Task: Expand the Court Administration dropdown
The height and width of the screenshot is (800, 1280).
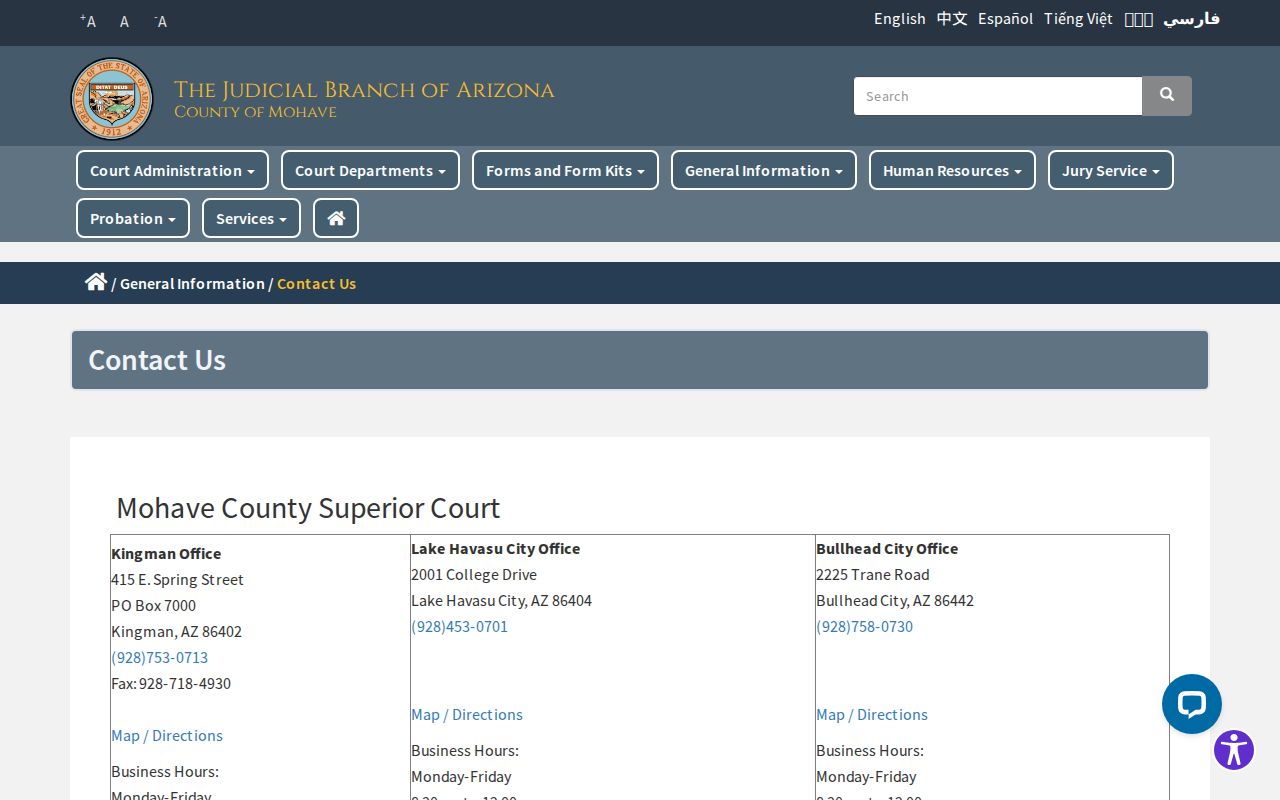Action: 172,170
